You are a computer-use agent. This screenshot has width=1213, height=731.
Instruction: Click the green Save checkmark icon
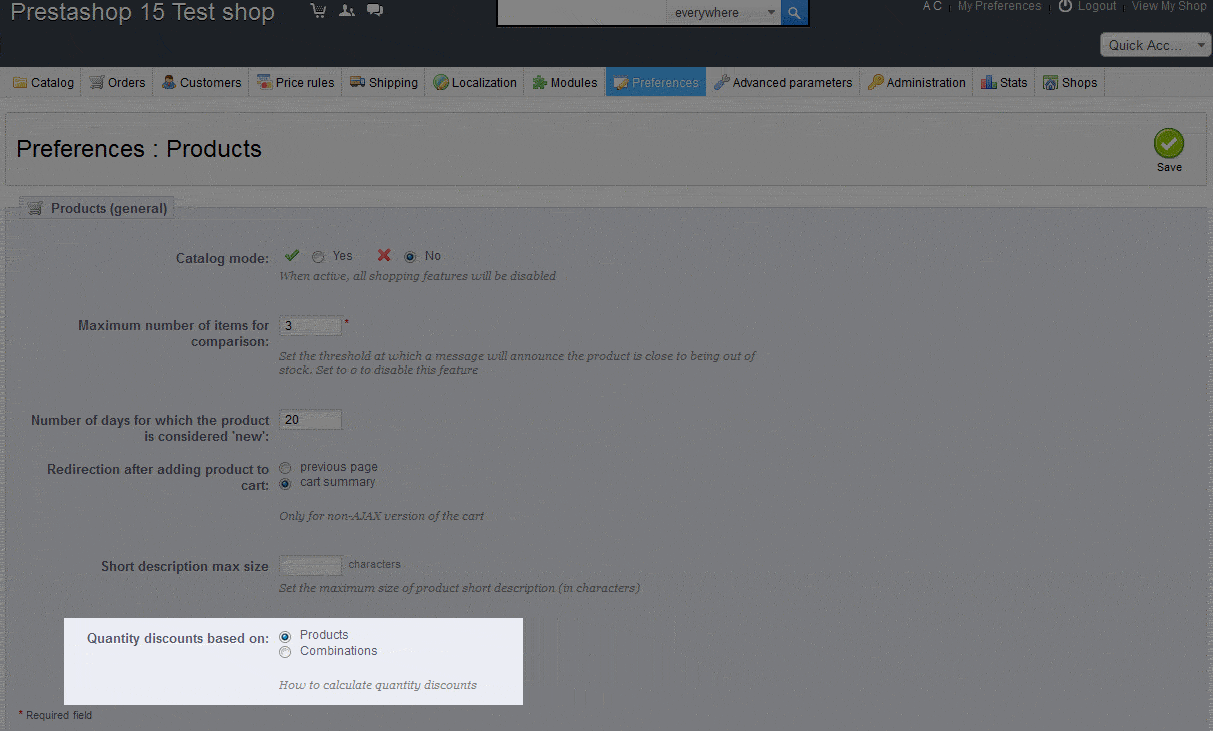coord(1168,143)
